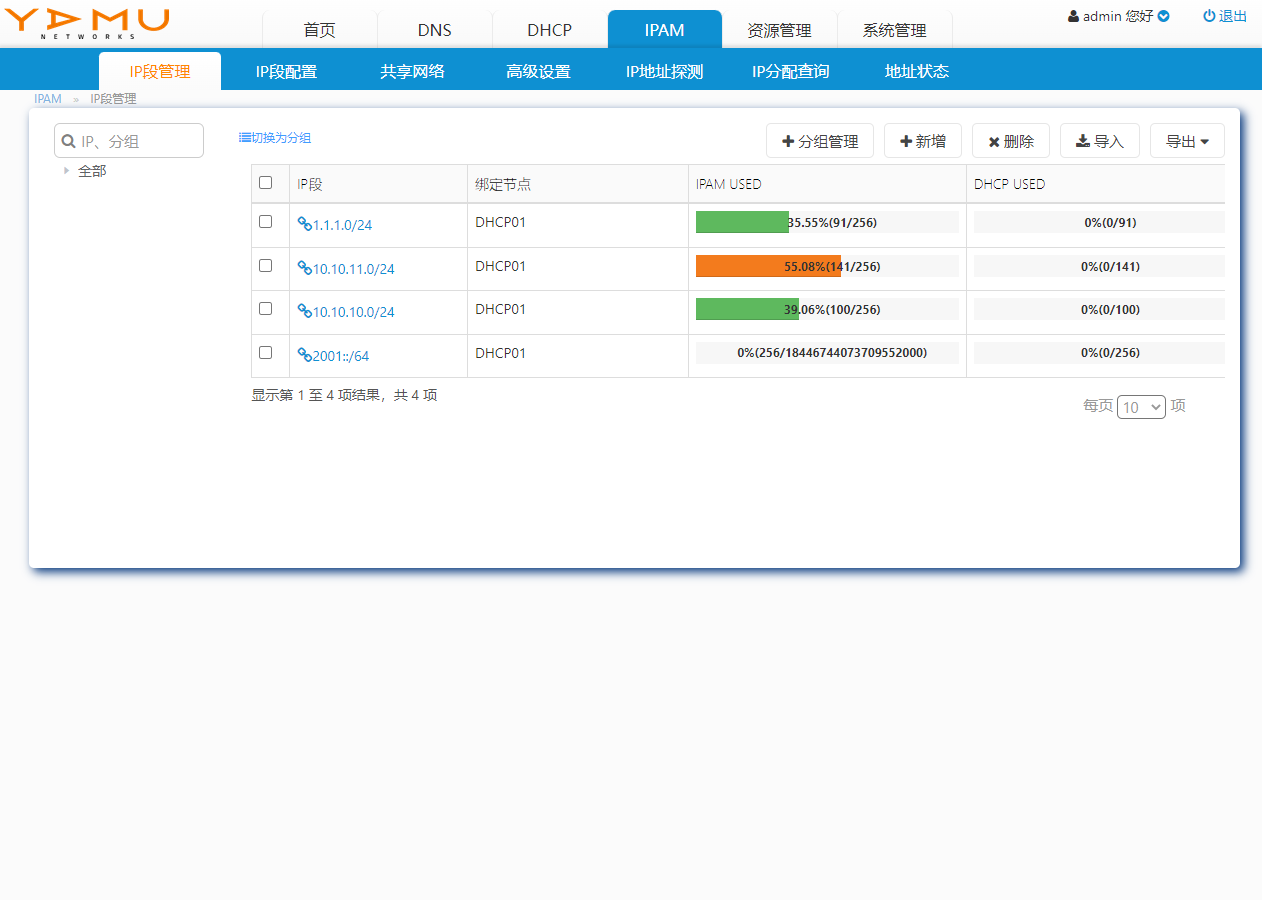Check the box for 2001::/64 row
The width and height of the screenshot is (1262, 900).
(x=265, y=353)
